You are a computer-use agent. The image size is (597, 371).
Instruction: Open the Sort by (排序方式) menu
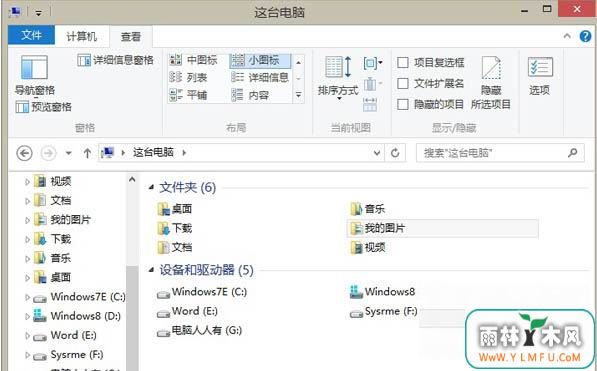point(338,78)
